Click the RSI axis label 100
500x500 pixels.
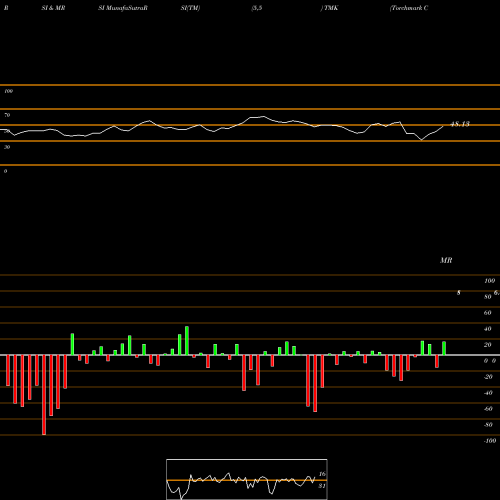(x=8, y=91)
